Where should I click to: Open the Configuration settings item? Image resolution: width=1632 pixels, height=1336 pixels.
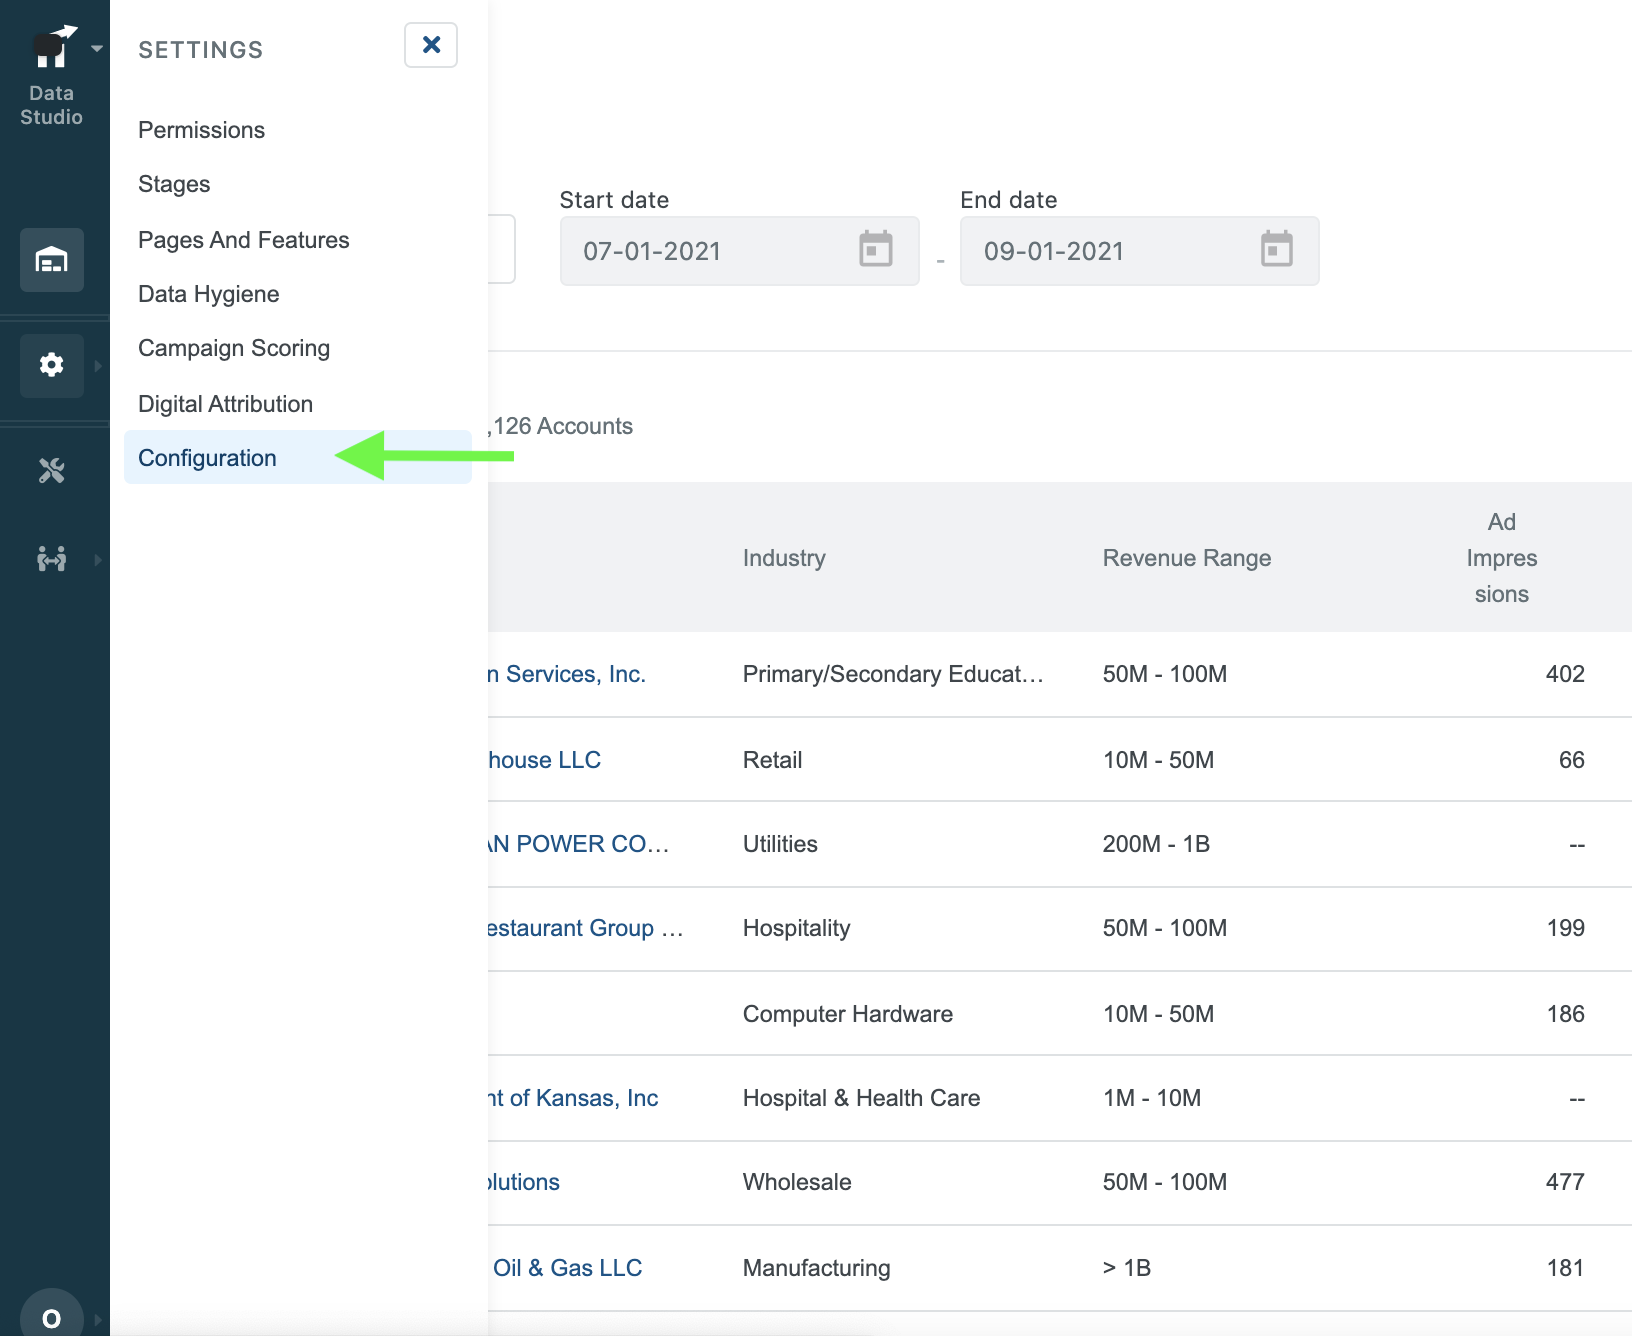[x=298, y=458]
